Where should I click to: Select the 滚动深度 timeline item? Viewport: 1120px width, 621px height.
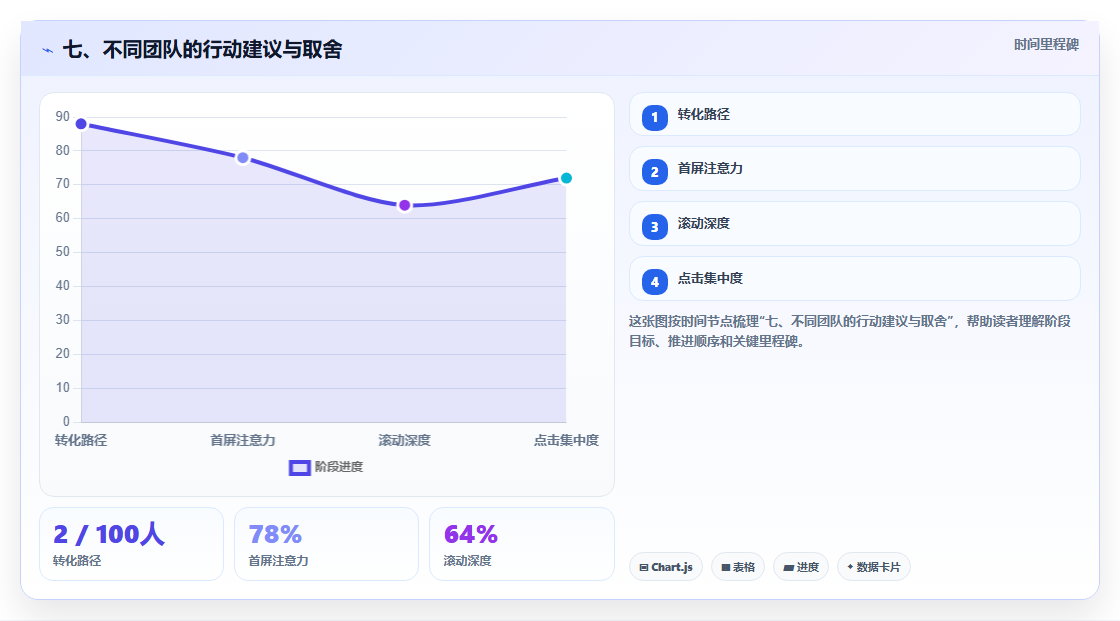854,224
